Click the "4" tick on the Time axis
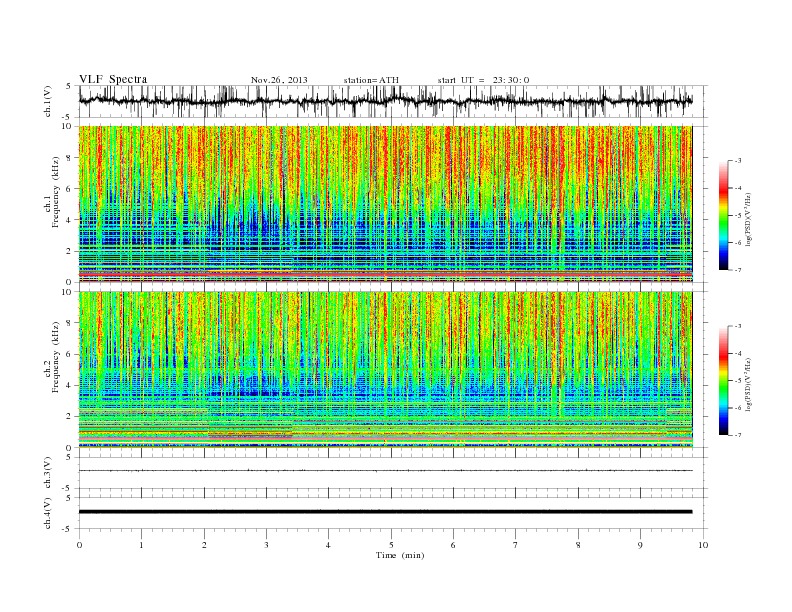Viewport: 792px width, 612px height. tap(328, 545)
